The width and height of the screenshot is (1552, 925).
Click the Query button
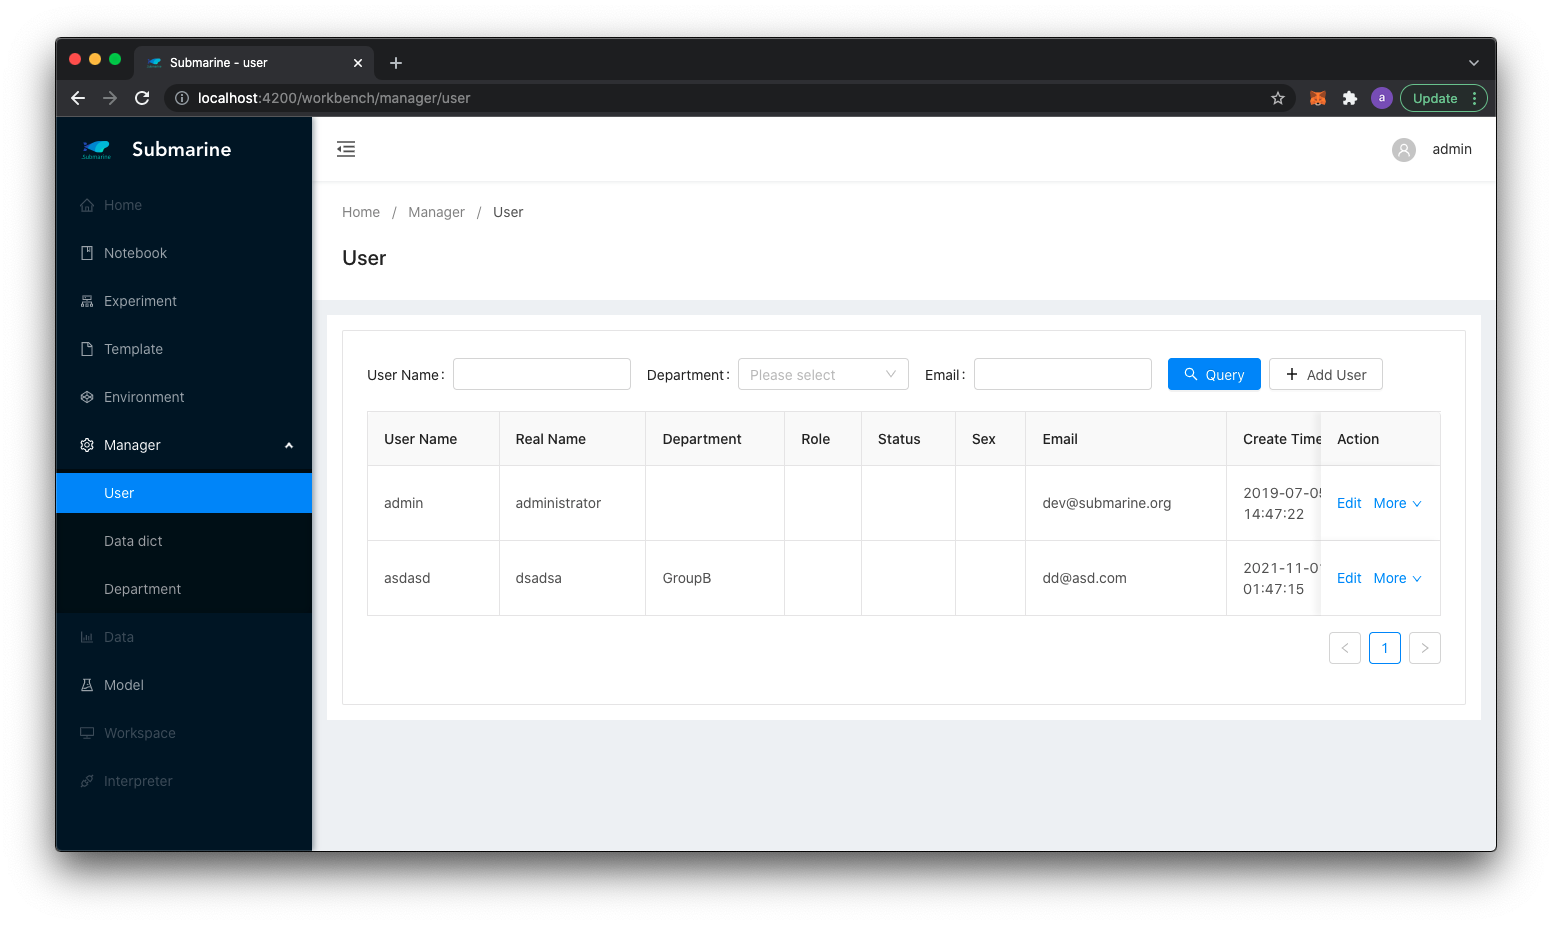(1214, 374)
